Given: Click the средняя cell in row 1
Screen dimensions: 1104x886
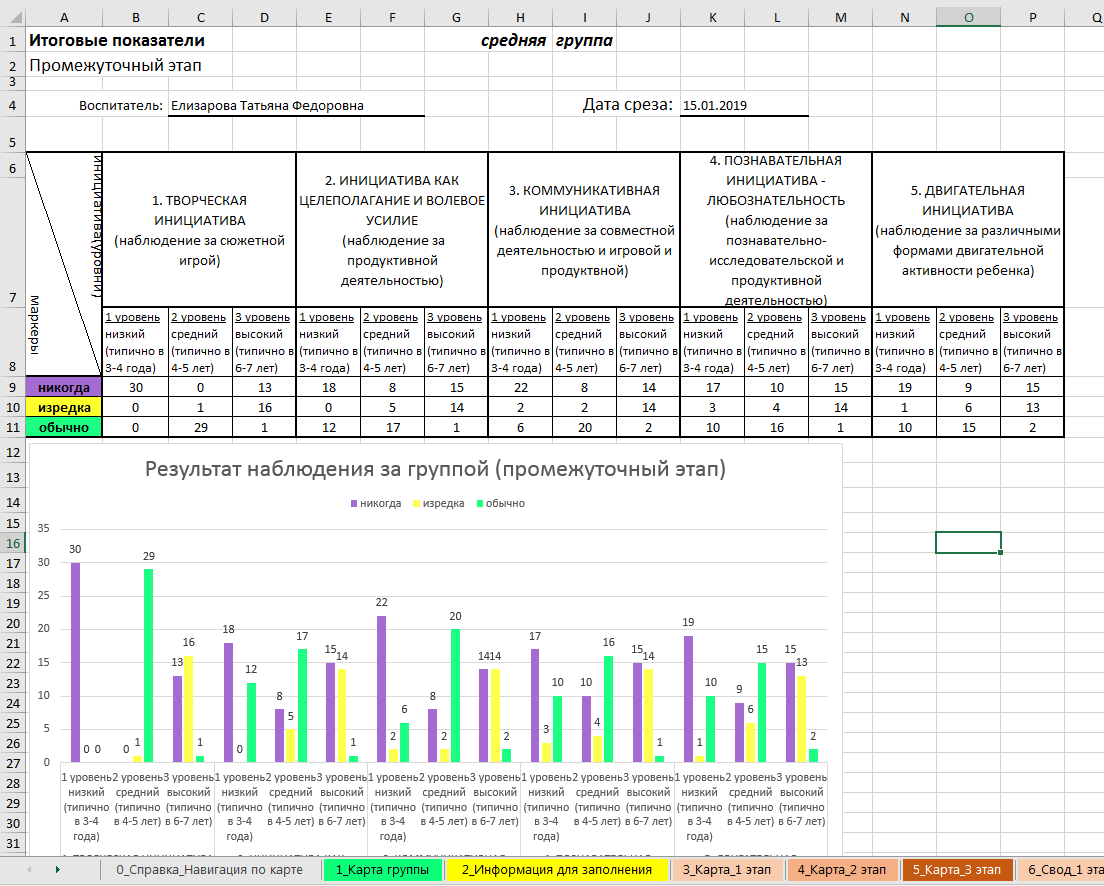Looking at the screenshot, I should (513, 41).
